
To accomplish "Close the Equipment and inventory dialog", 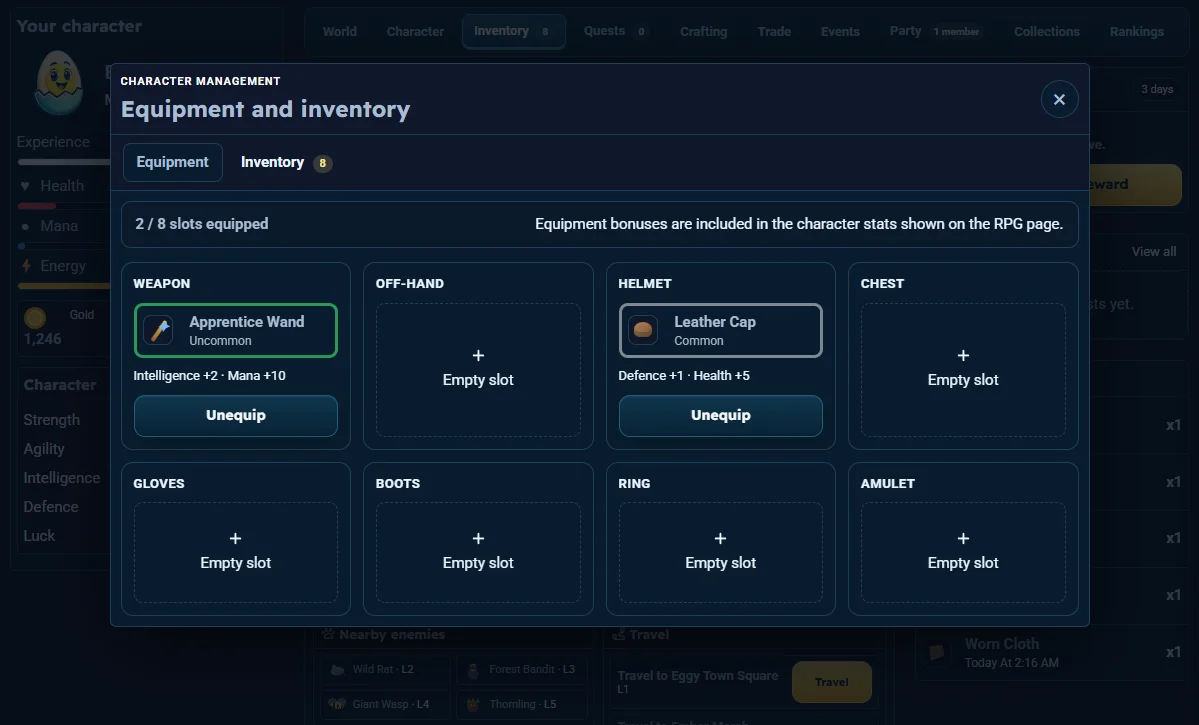I will coord(1059,99).
